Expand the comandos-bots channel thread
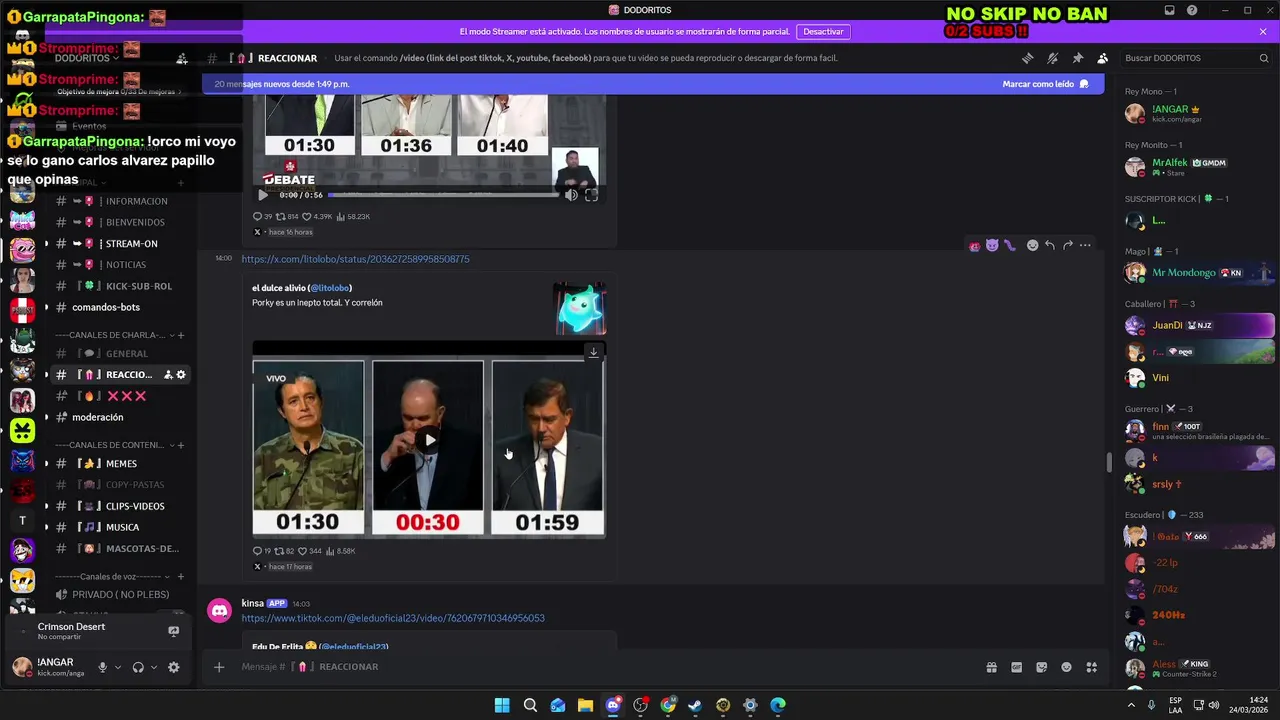 (x=47, y=307)
